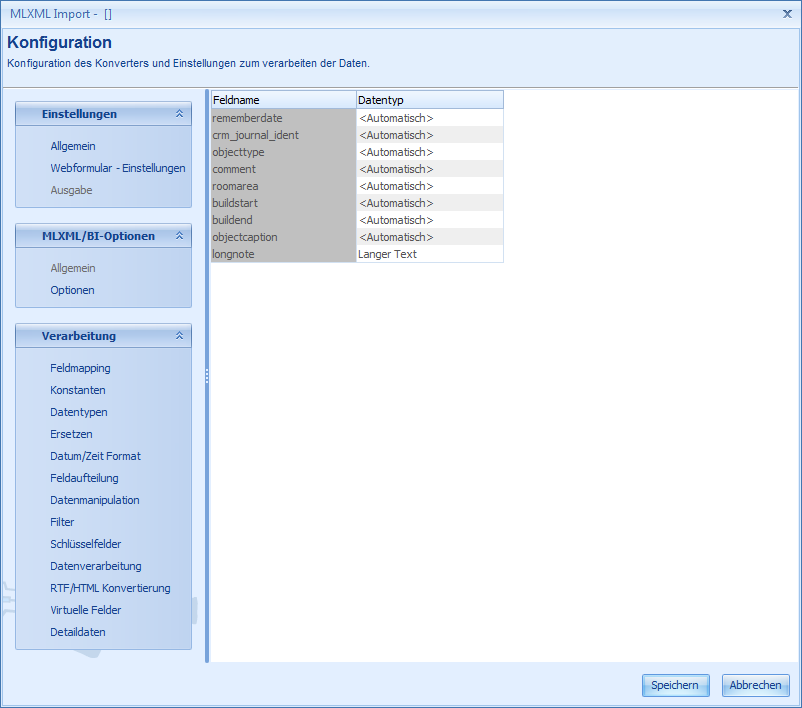This screenshot has height=708, width=802.
Task: Open Webformular - Einstellungen settings
Action: pos(118,169)
